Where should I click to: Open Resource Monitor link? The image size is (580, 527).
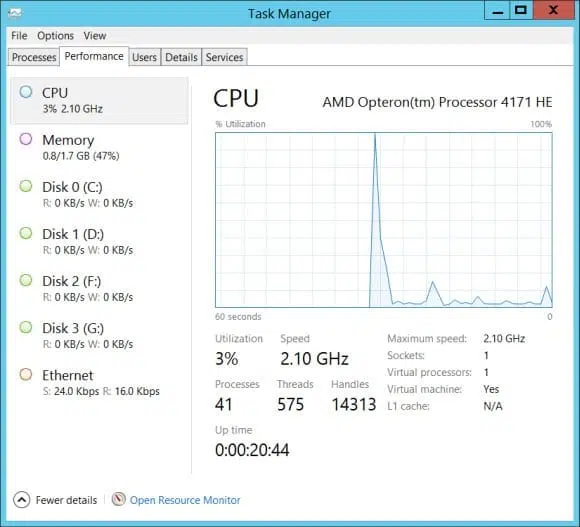[185, 500]
